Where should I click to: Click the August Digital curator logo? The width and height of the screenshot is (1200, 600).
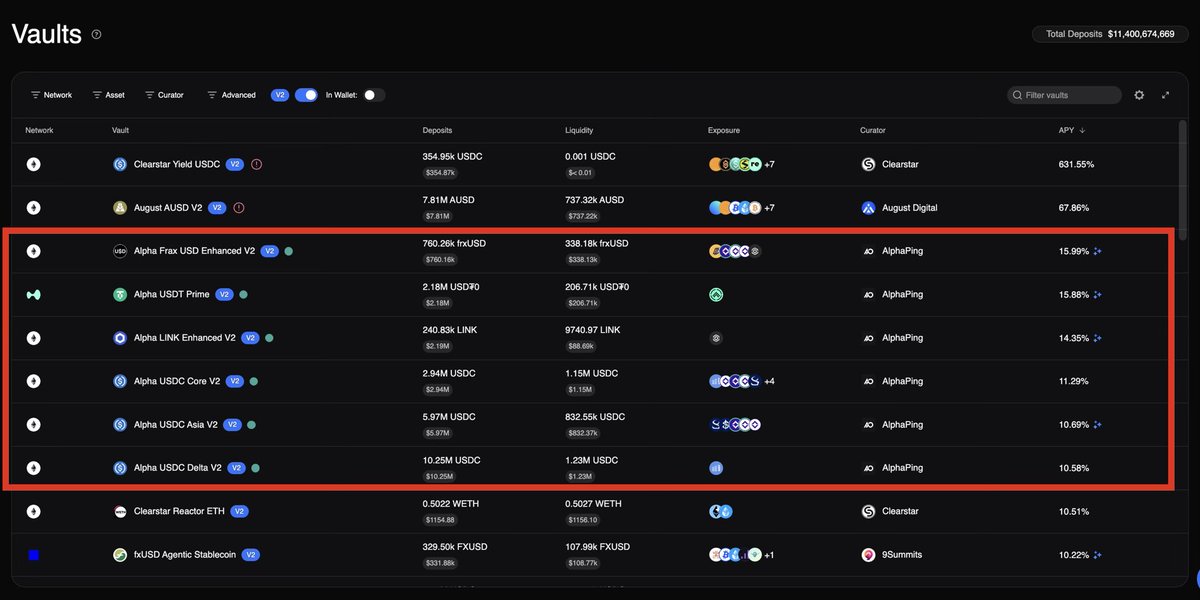[868, 208]
